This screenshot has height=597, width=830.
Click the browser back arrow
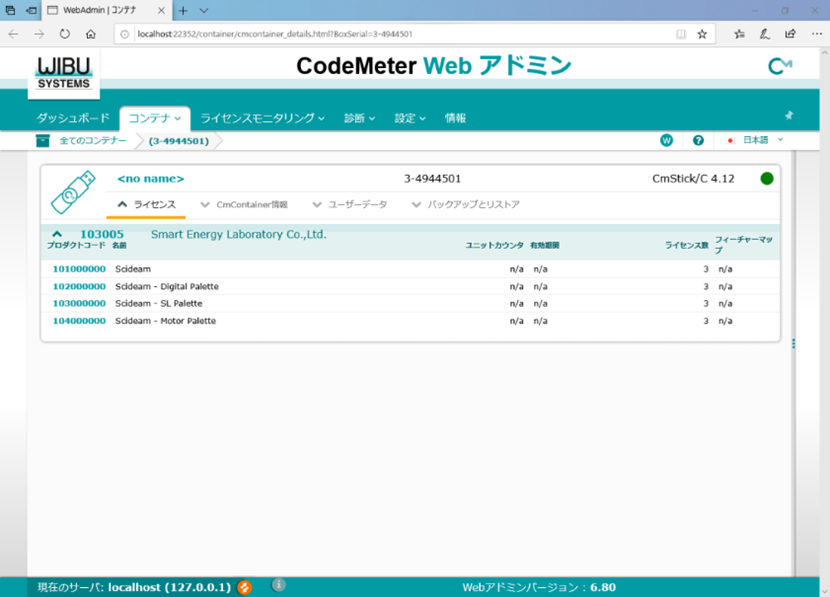pyautogui.click(x=14, y=34)
